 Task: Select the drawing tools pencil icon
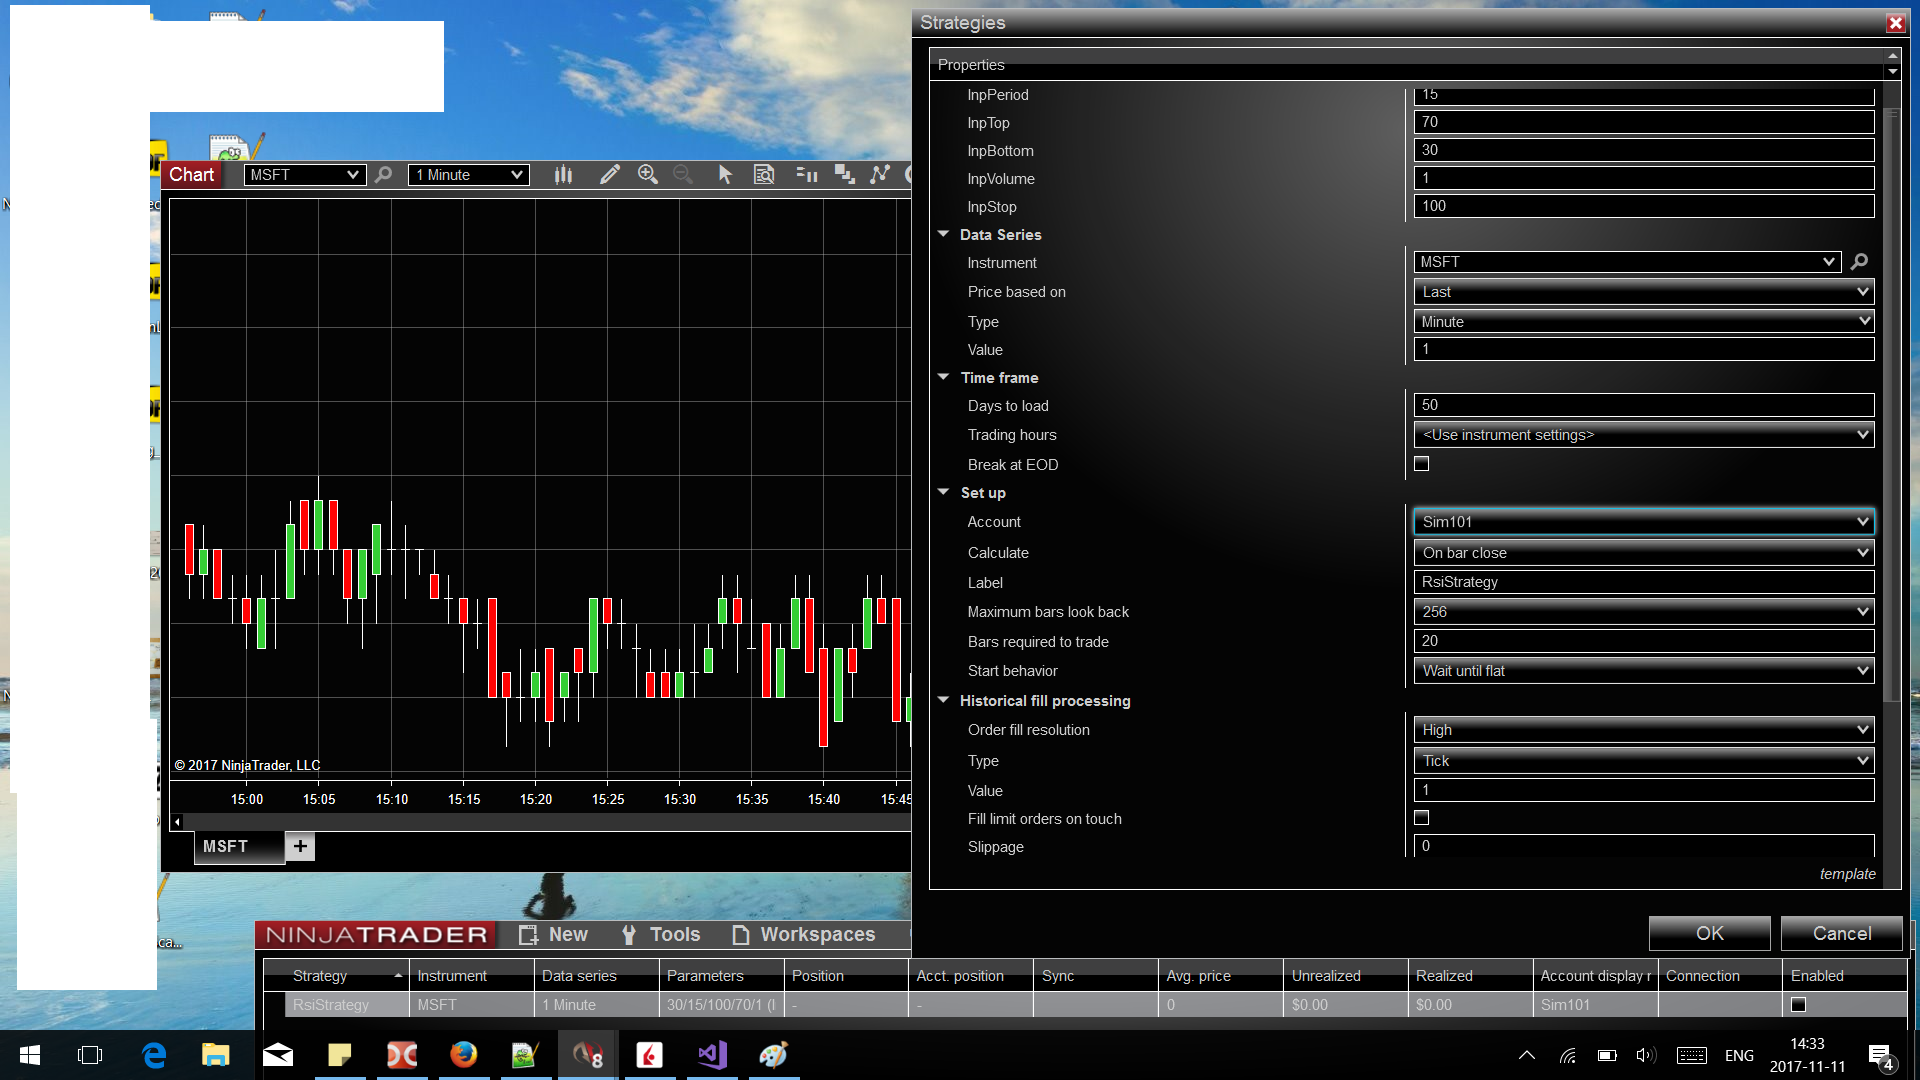tap(609, 175)
